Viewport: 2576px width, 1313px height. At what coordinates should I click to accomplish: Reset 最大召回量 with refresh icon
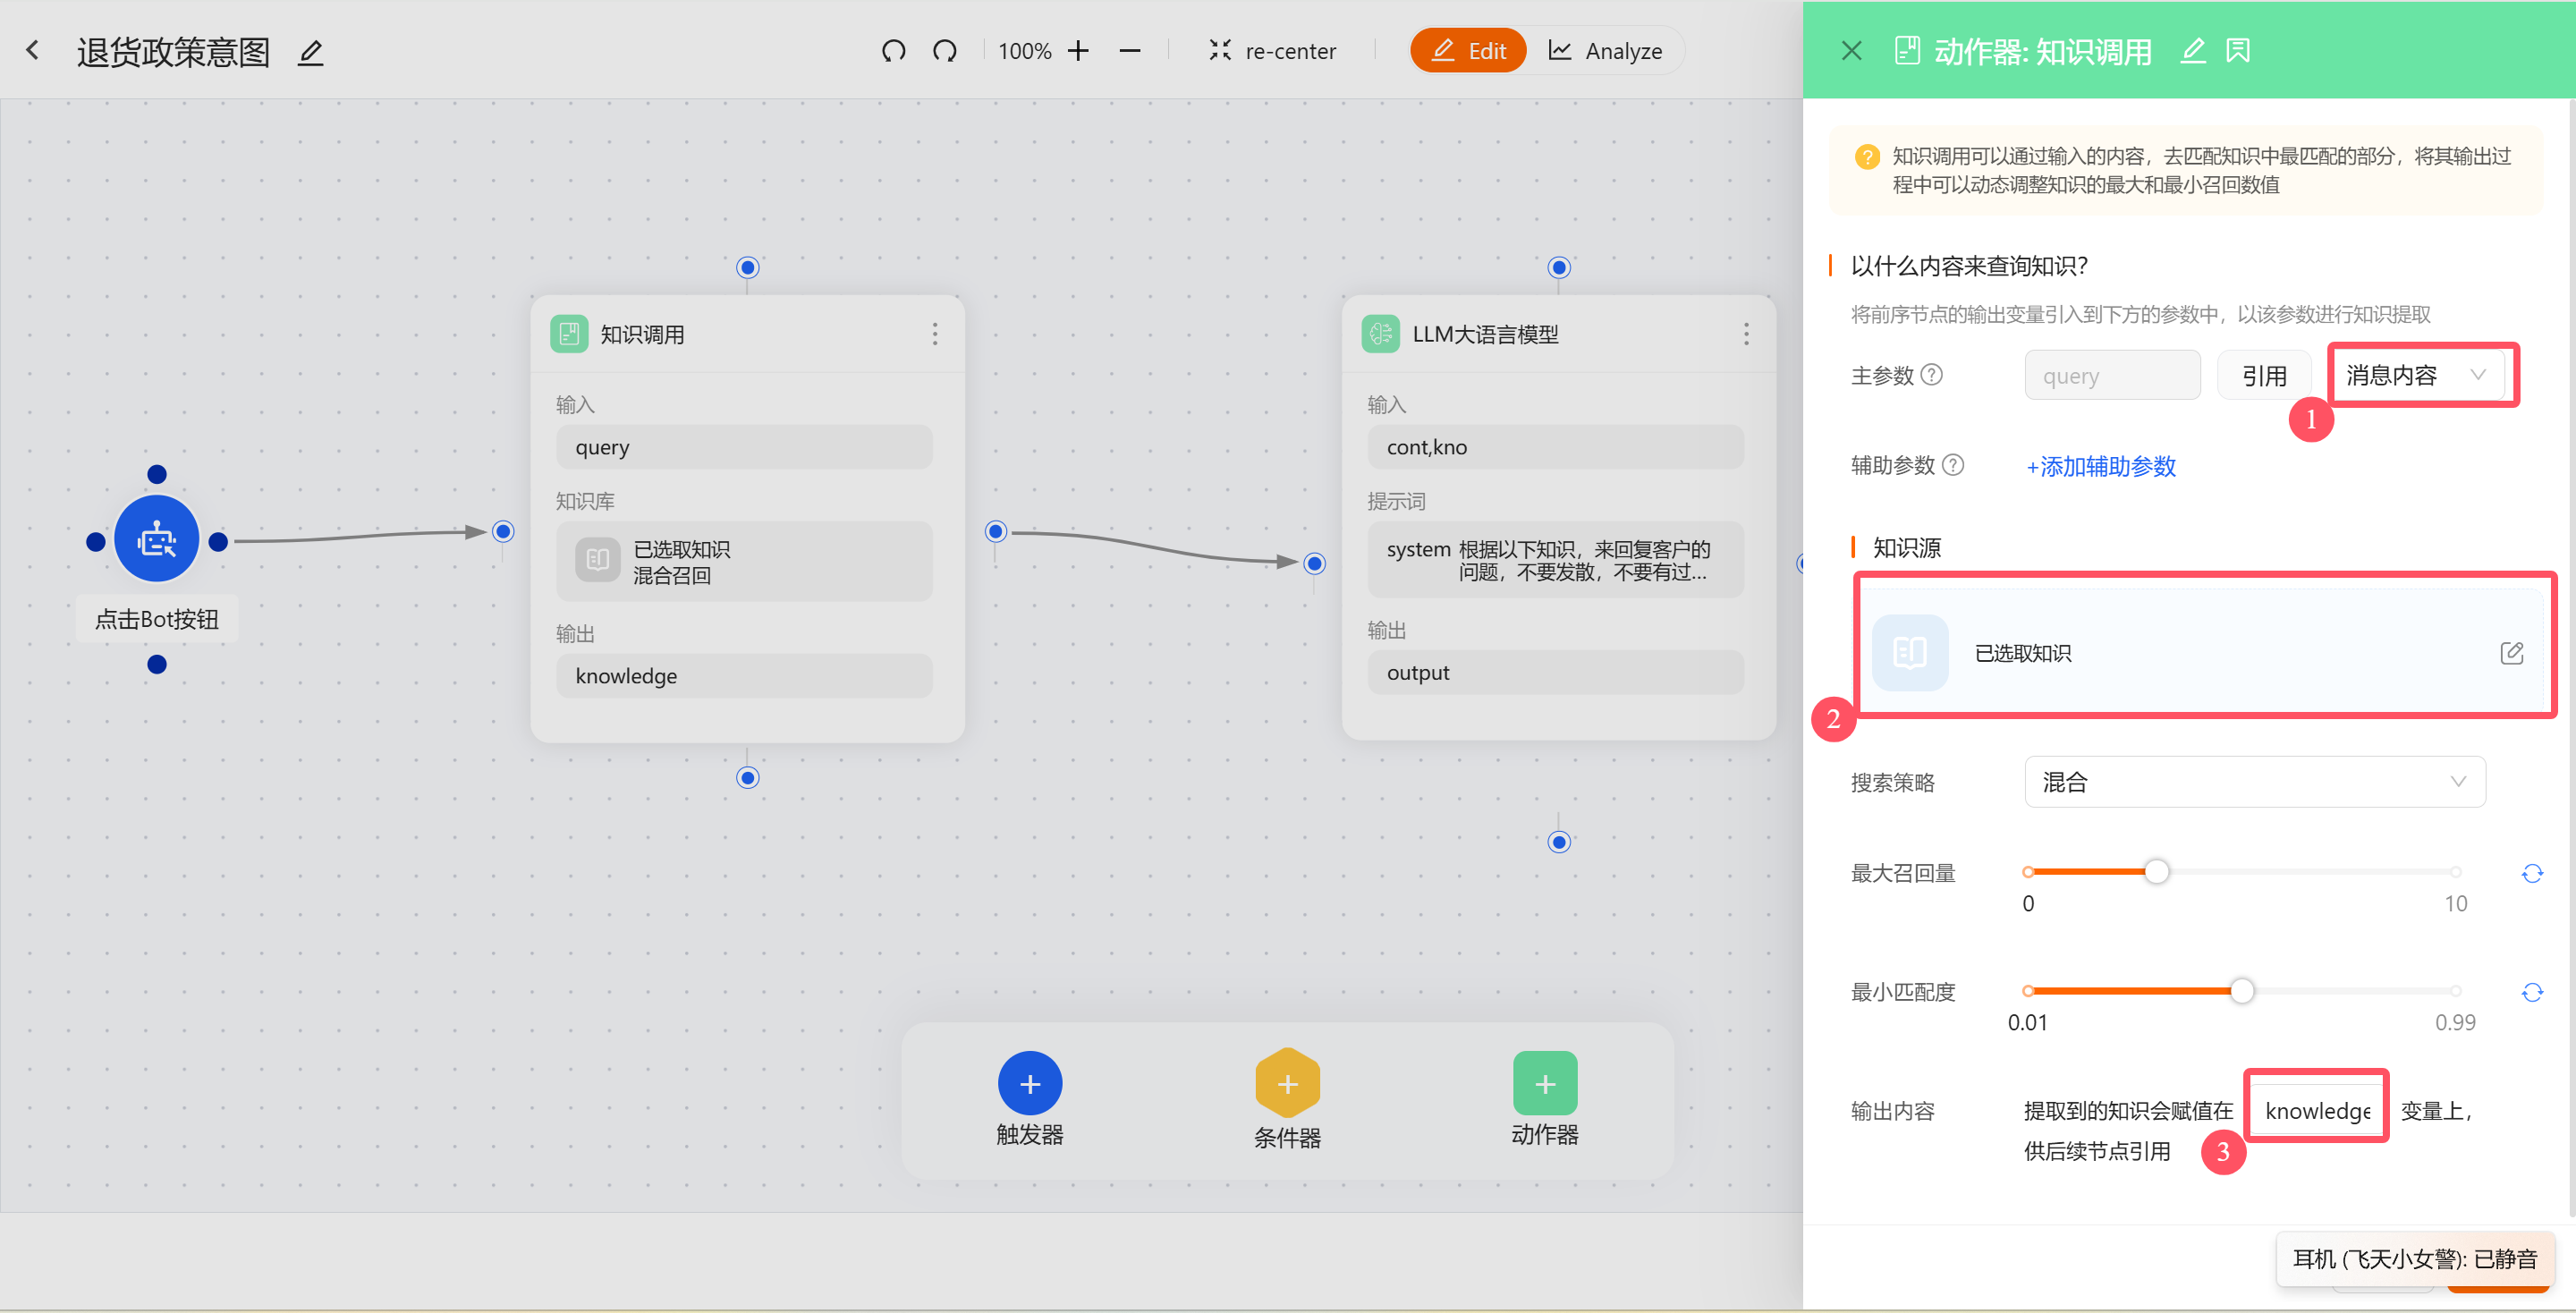coord(2531,873)
